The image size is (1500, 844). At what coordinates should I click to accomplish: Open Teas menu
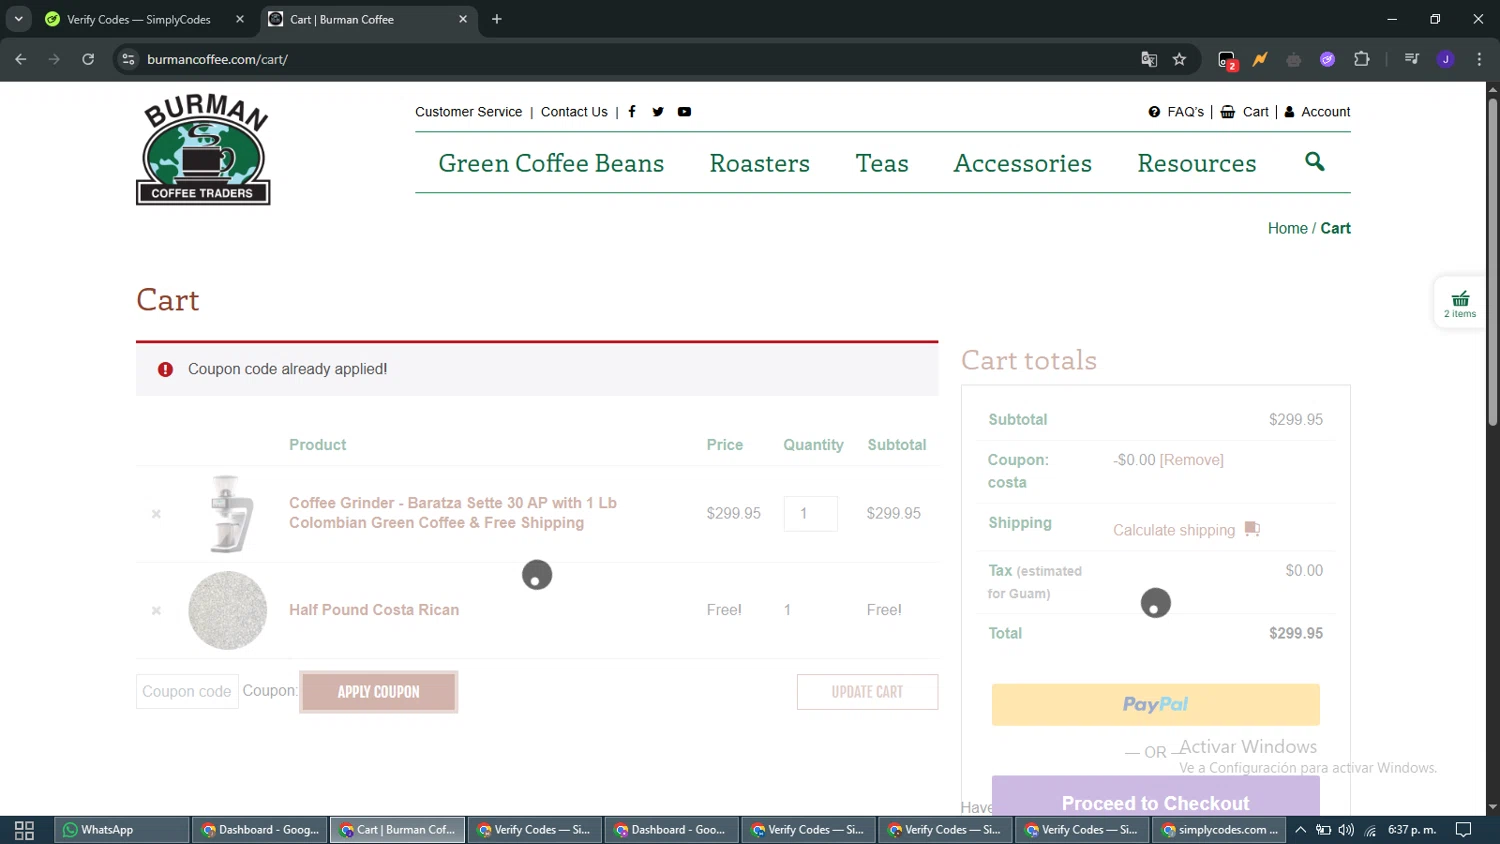point(882,163)
